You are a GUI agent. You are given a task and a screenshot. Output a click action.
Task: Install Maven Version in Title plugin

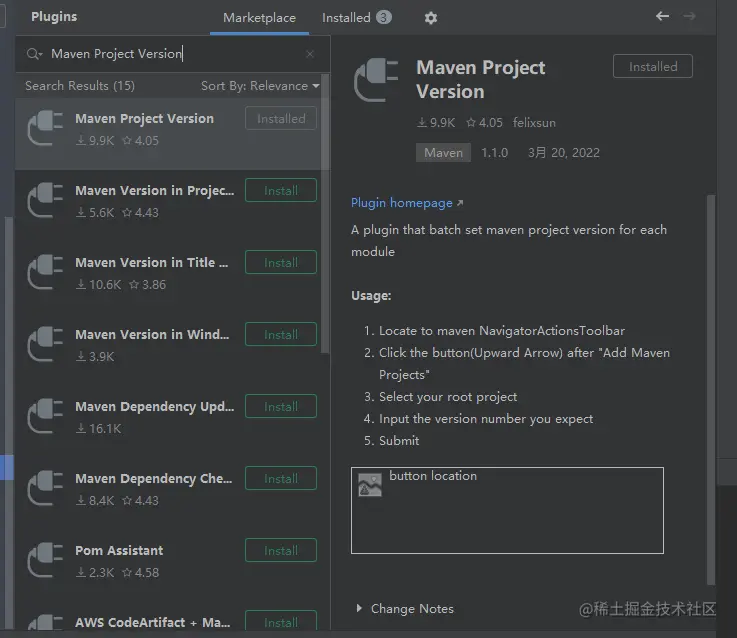281,262
